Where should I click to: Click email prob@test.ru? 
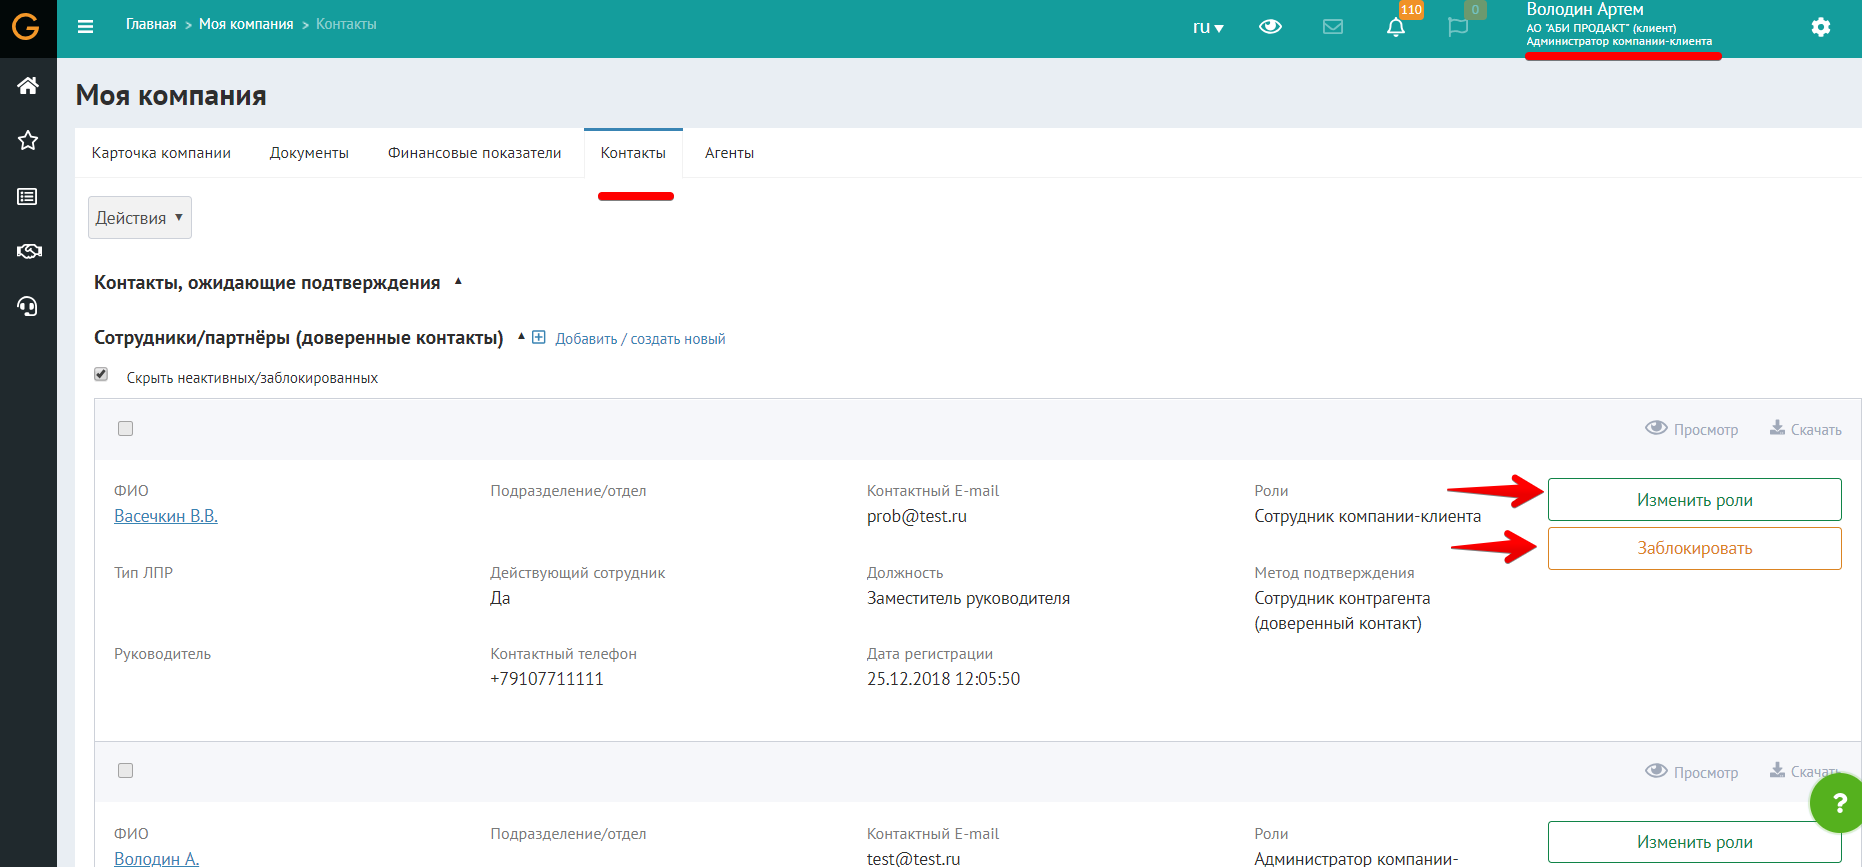pyautogui.click(x=917, y=516)
